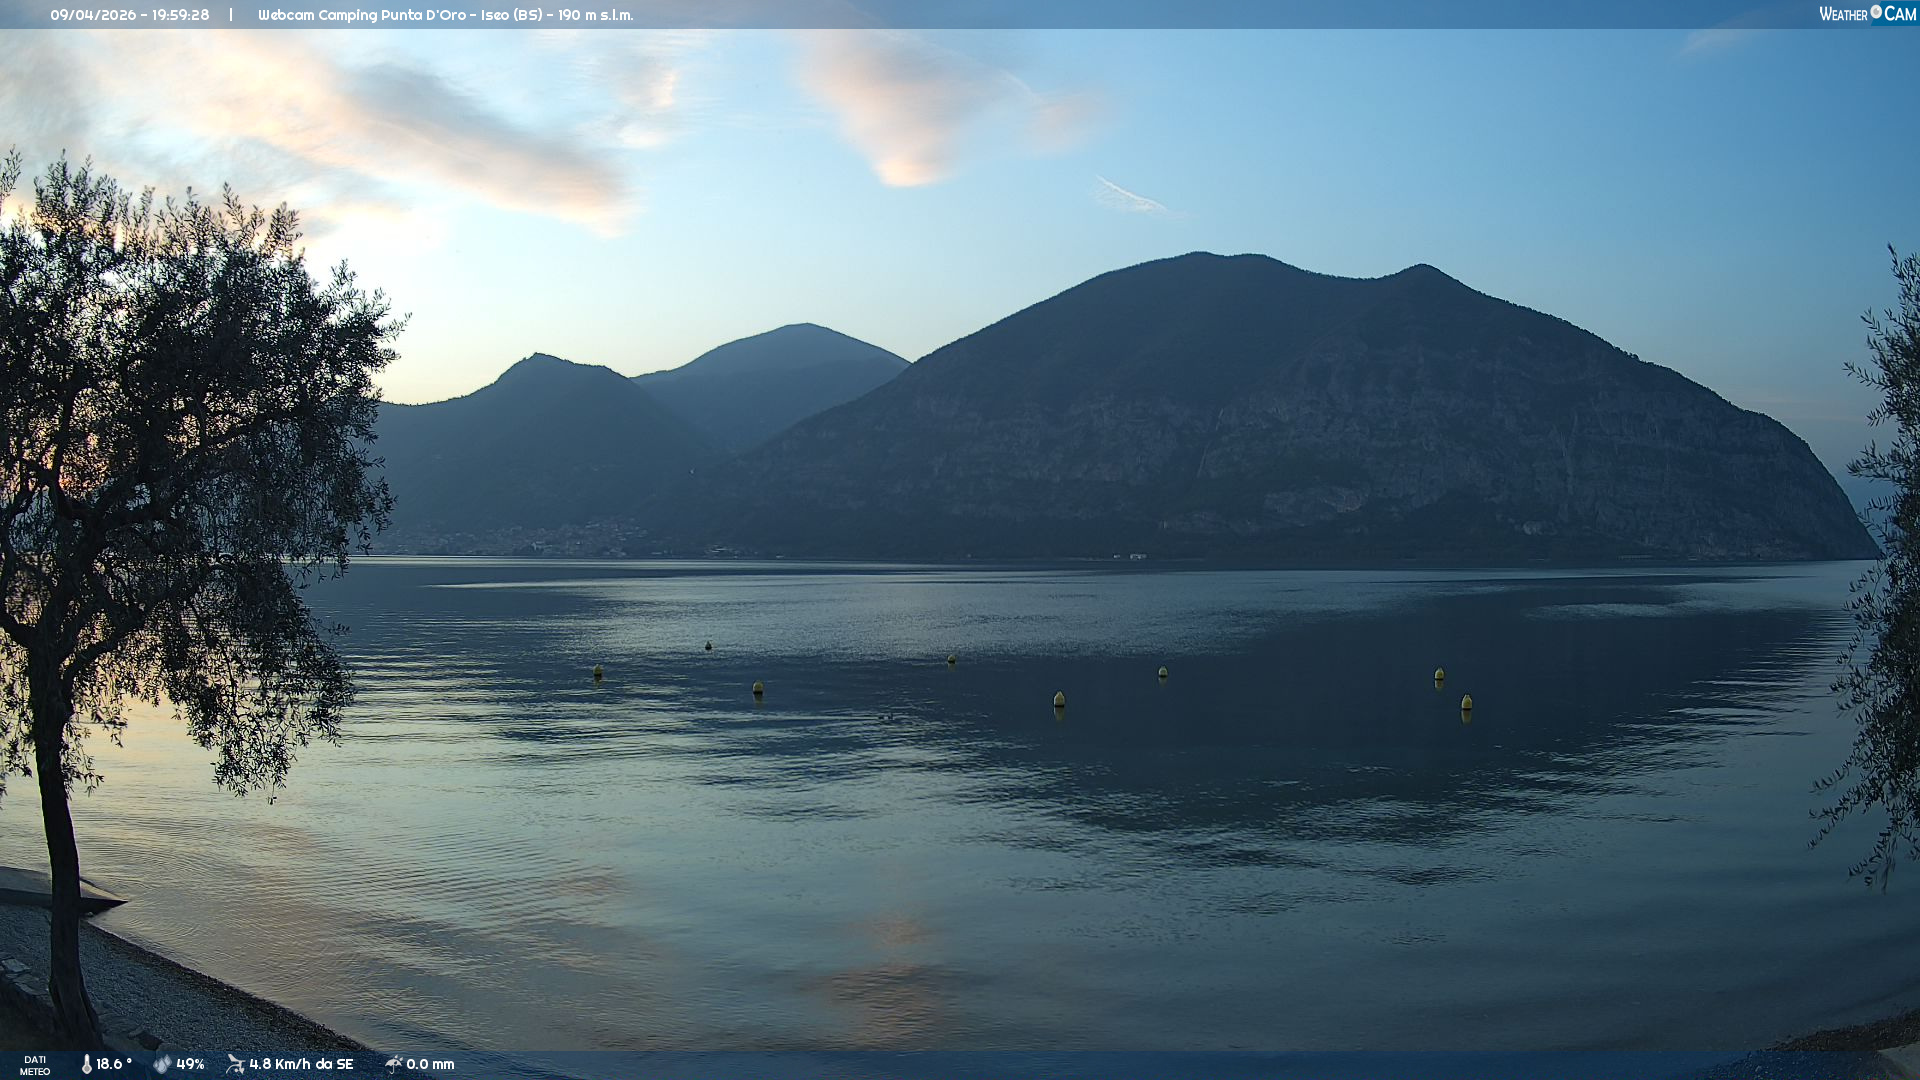Click the peak of the large right mountain
Viewport: 1920px width, 1080px height.
(1200, 256)
